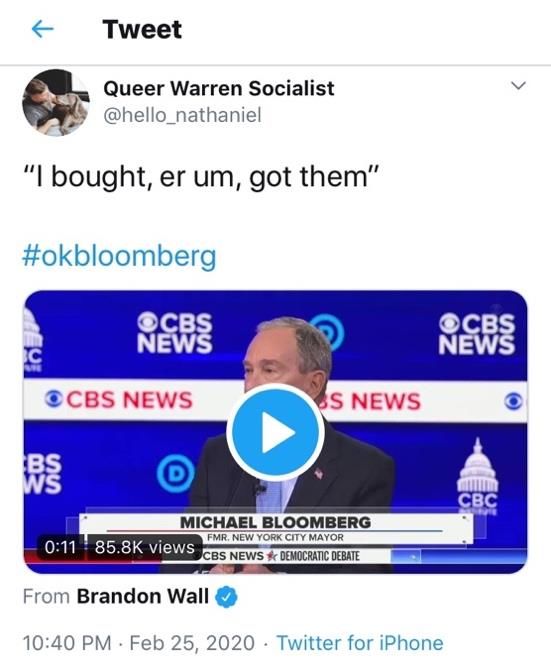The image size is (551, 670).
Task: Click the CBS News logo at video top-right
Action: pos(477,334)
